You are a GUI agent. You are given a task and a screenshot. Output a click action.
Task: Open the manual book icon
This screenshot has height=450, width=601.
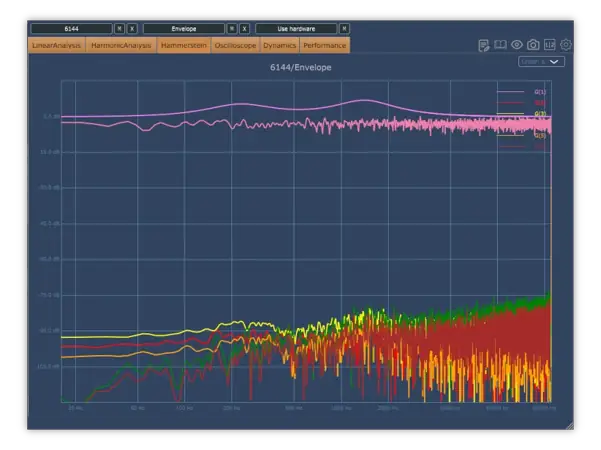pos(500,45)
